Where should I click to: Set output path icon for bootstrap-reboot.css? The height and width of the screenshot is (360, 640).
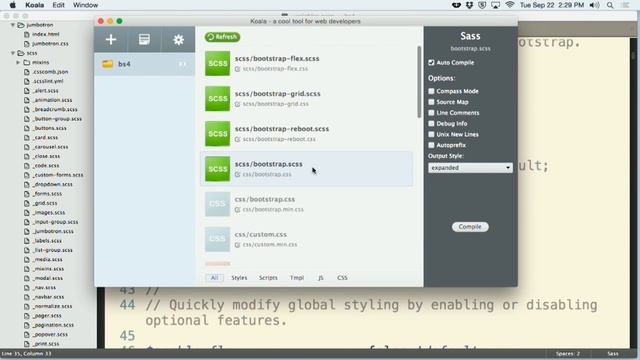click(x=238, y=139)
